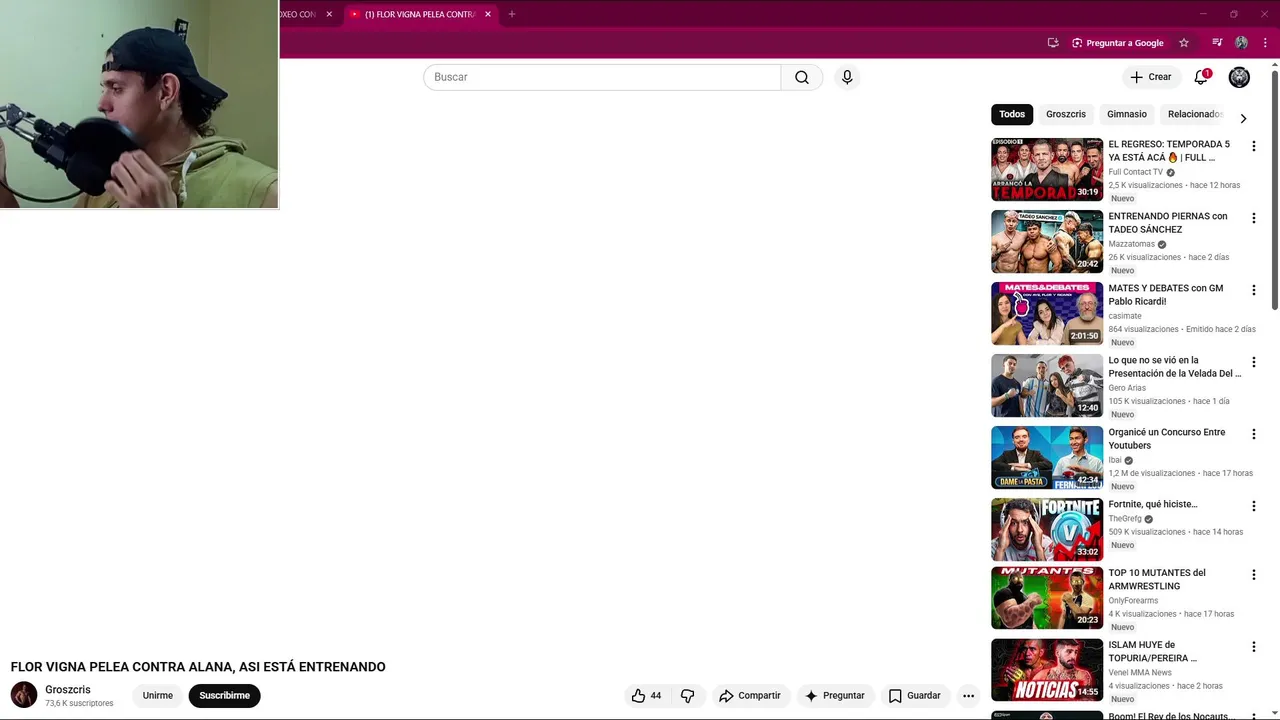Open more actions ellipsis below video
The width and height of the screenshot is (1280, 720).
click(968, 696)
